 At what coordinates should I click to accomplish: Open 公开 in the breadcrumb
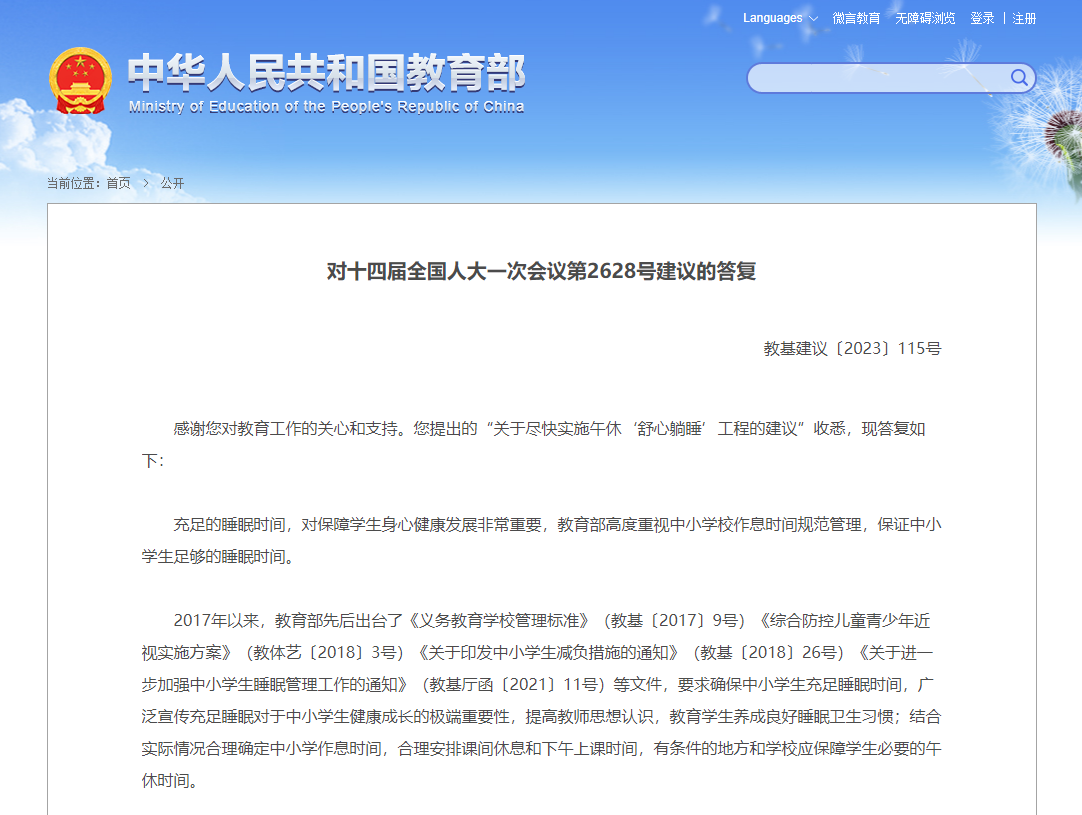point(173,183)
